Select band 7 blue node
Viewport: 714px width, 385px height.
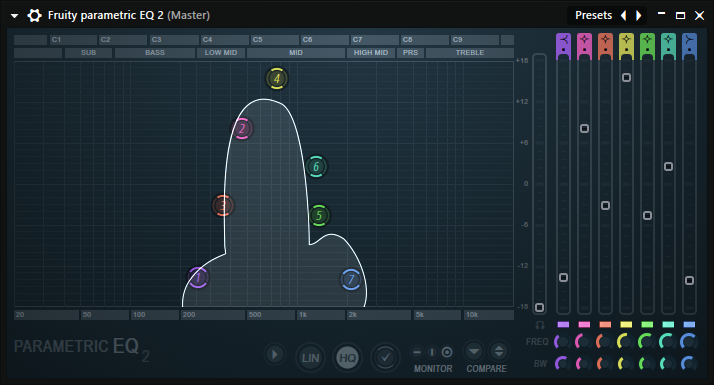pyautogui.click(x=351, y=280)
